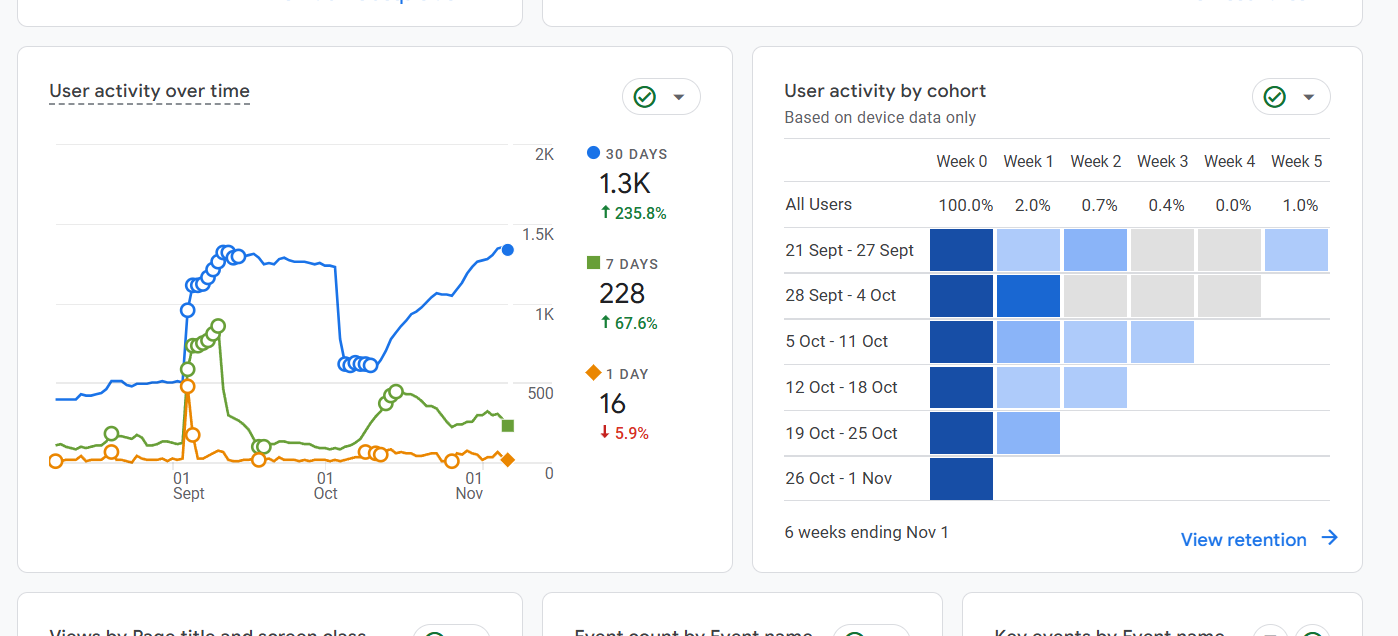
Task: Click the View retention link
Action: (x=1243, y=539)
